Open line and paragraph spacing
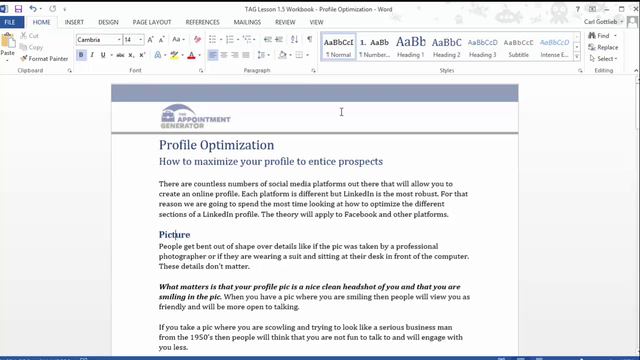 pyautogui.click(x=262, y=55)
